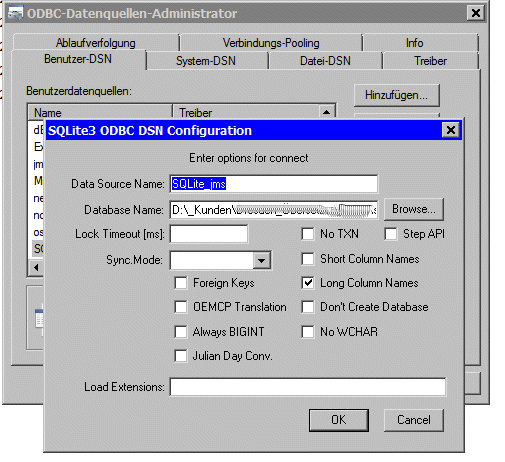Open the Sync.Mode dropdown
Viewport: 505px width, 462px height.
(262, 260)
